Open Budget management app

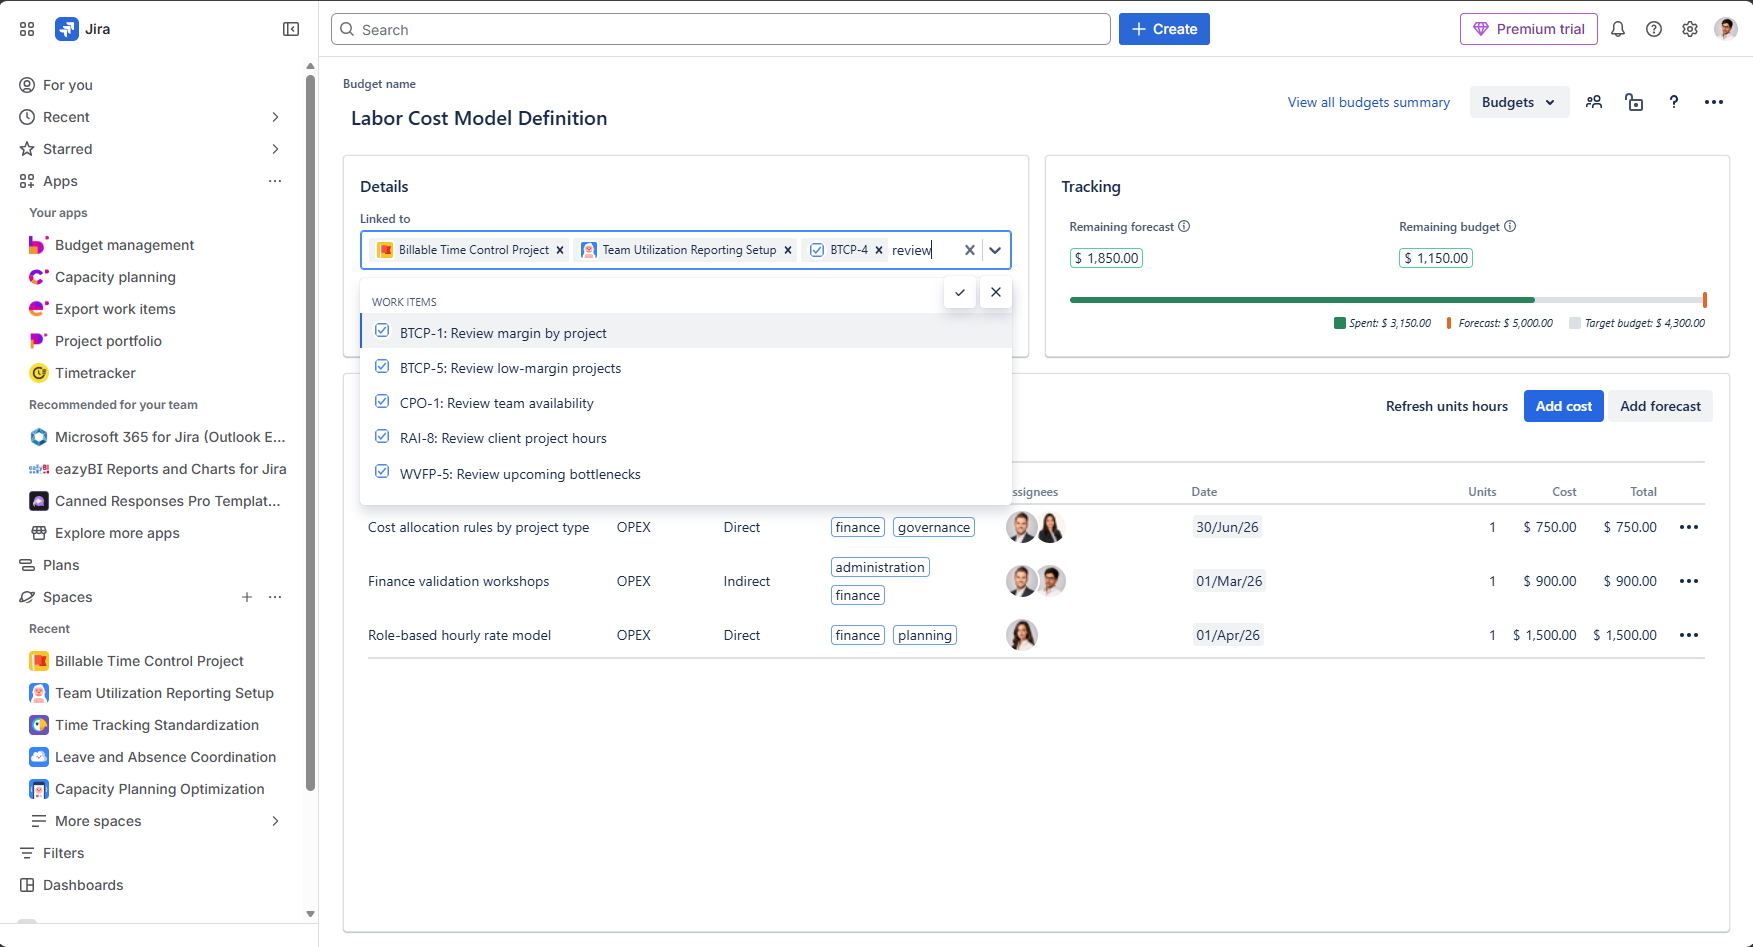point(124,245)
